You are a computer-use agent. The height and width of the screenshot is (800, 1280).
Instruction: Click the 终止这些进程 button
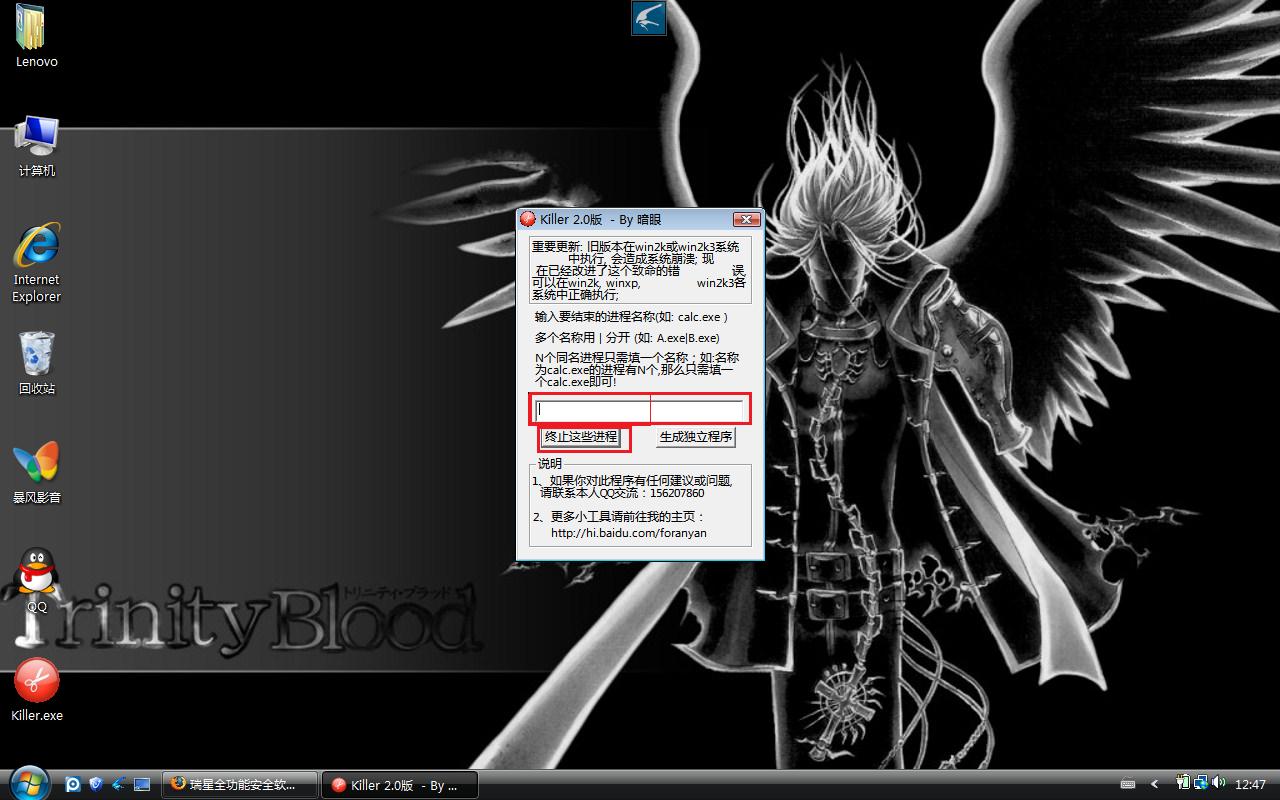pyautogui.click(x=581, y=437)
